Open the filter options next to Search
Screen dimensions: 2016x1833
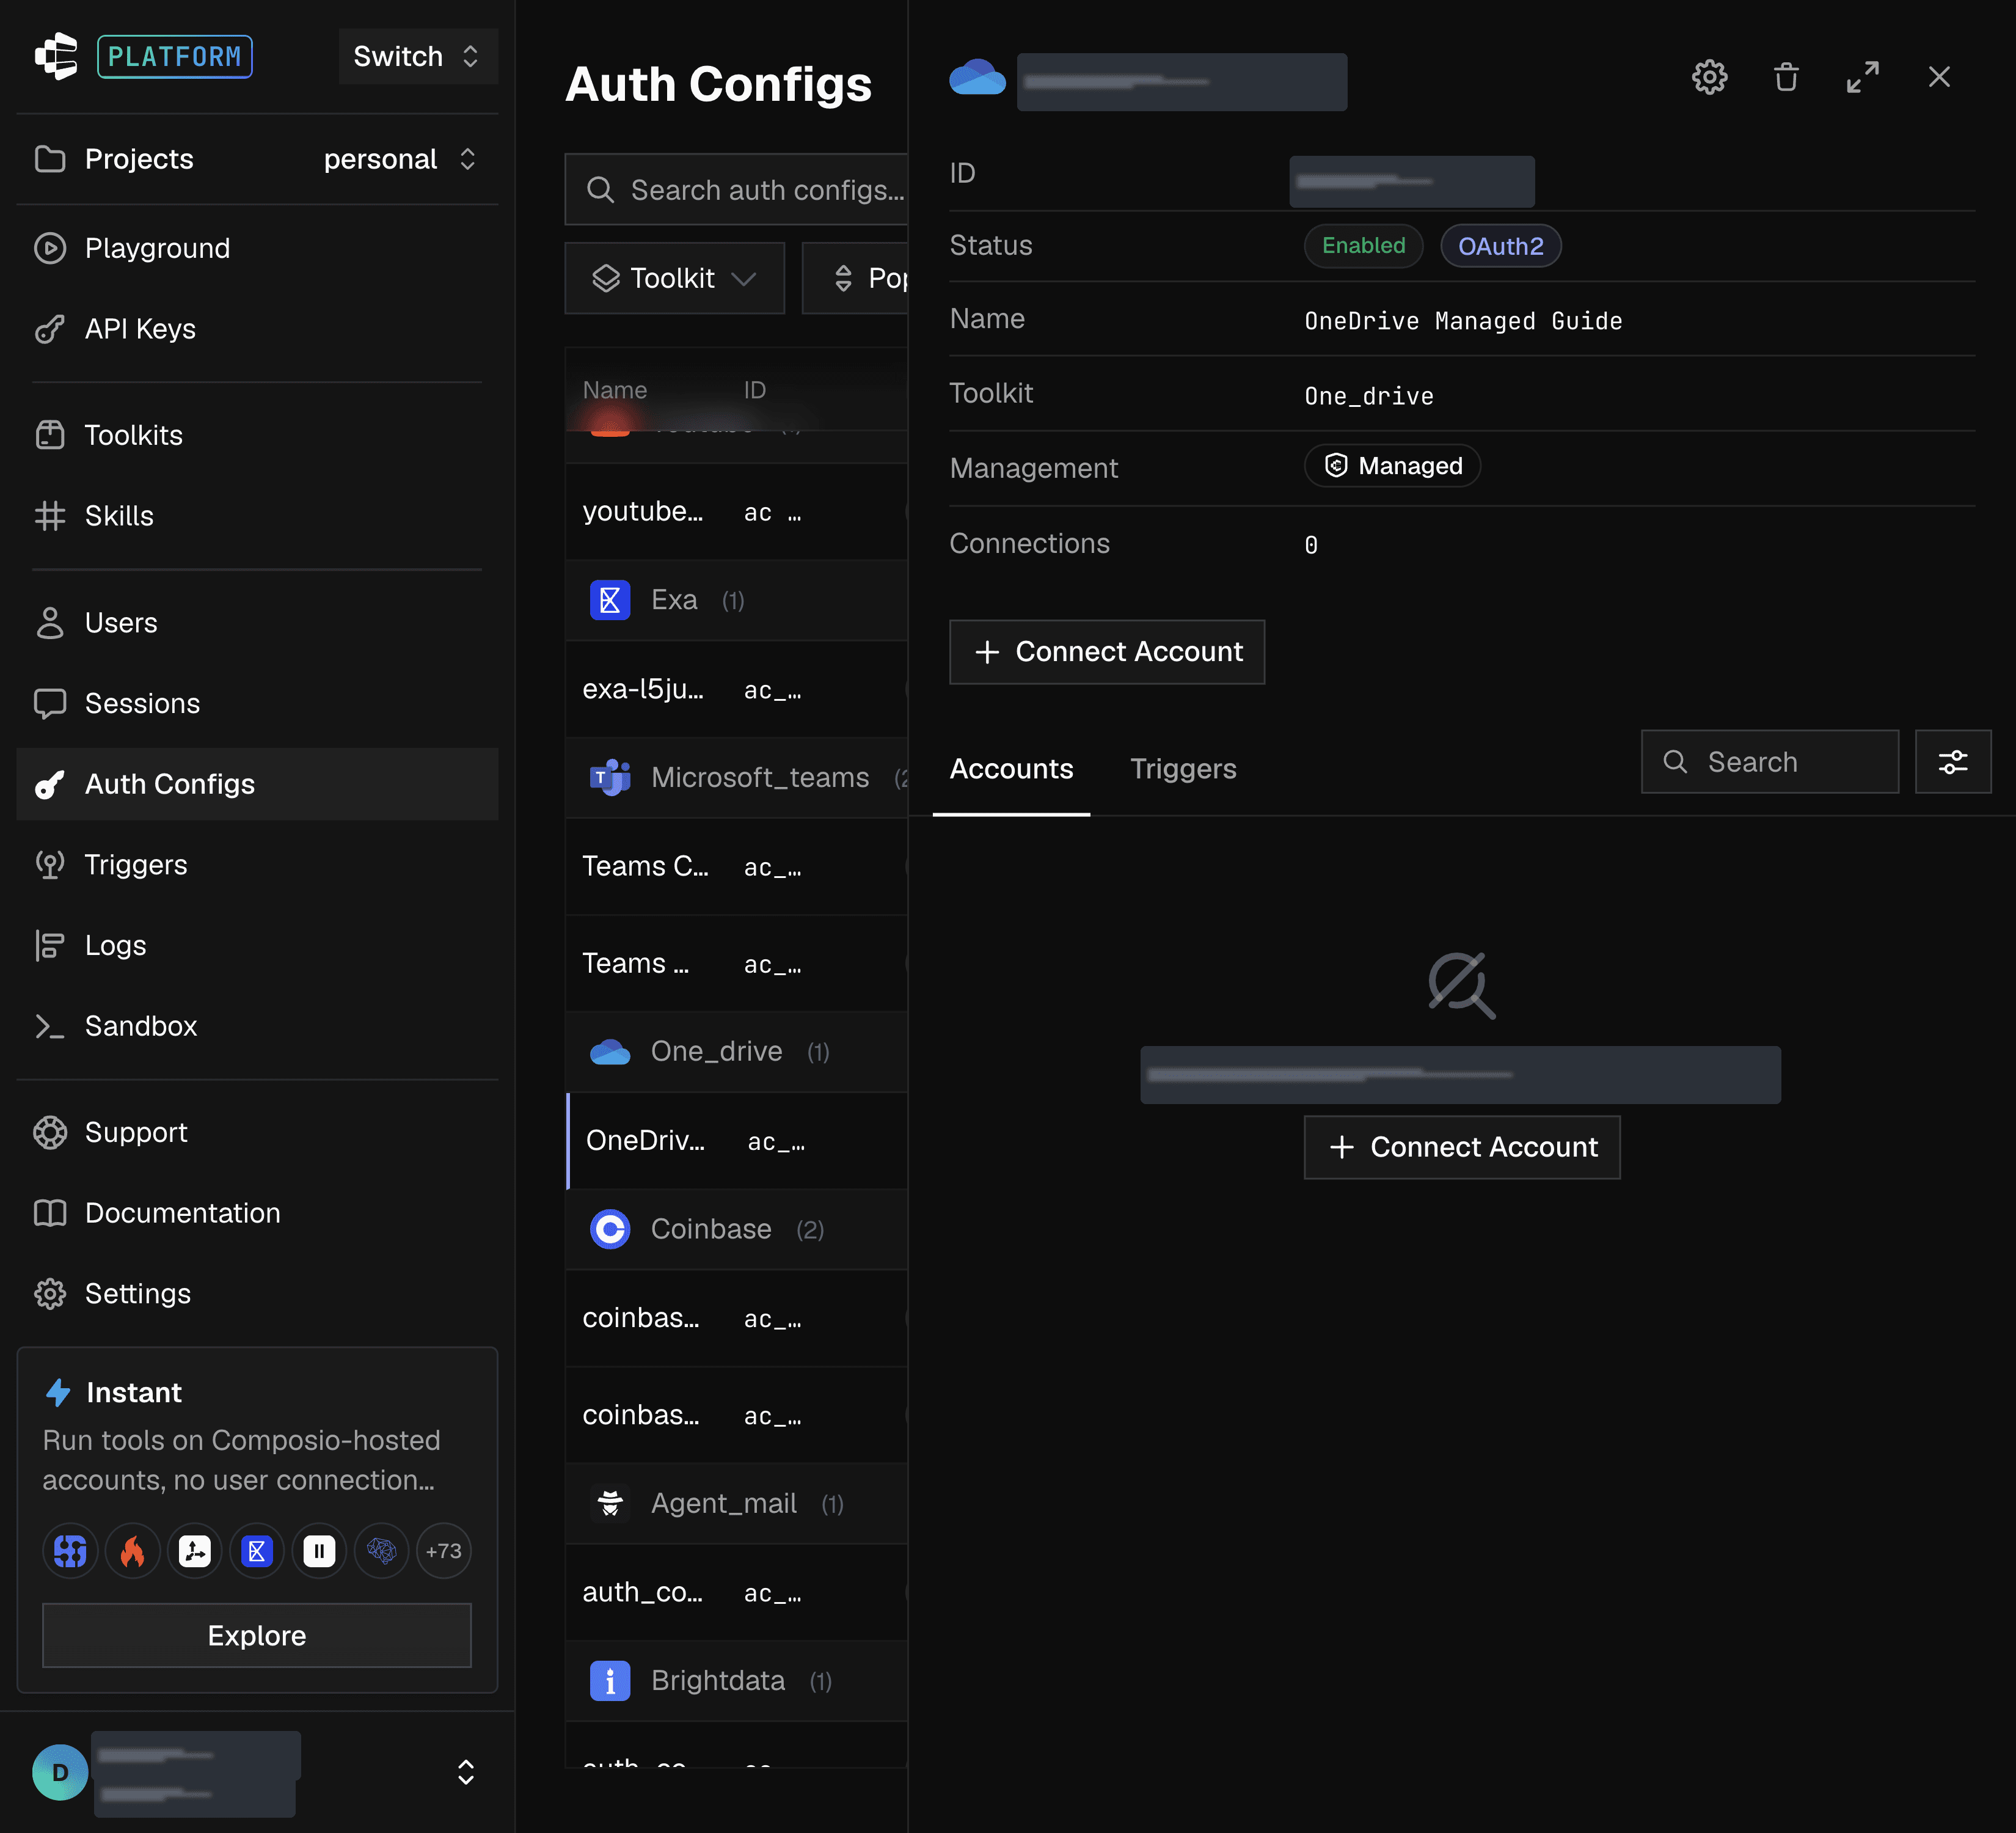[x=1952, y=762]
